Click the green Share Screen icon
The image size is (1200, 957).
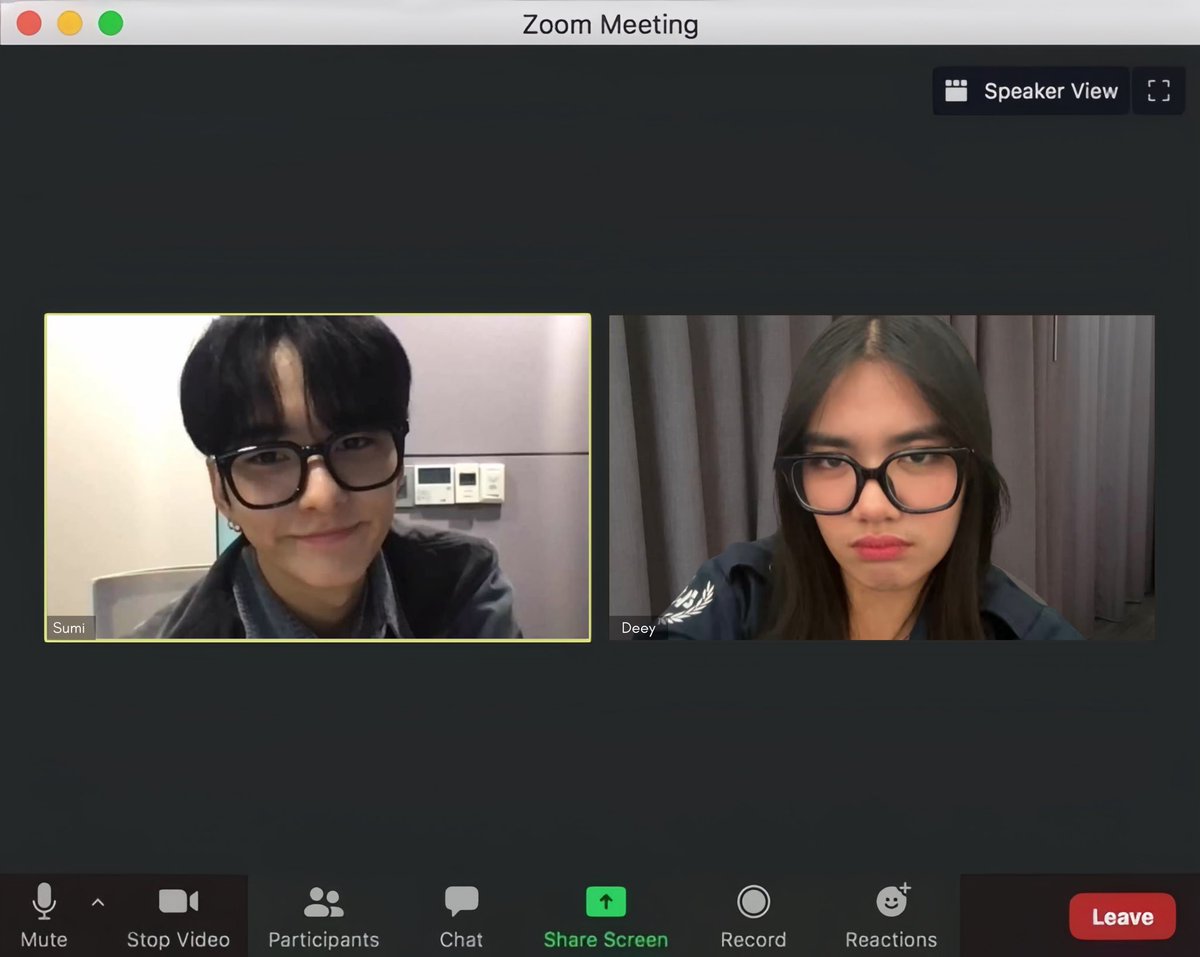(x=605, y=901)
